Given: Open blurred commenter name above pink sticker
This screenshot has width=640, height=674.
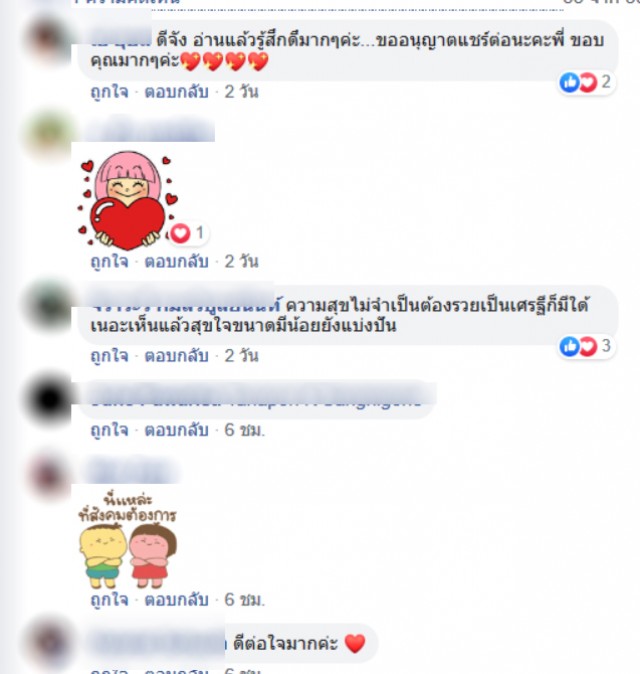Looking at the screenshot, I should pyautogui.click(x=149, y=129).
